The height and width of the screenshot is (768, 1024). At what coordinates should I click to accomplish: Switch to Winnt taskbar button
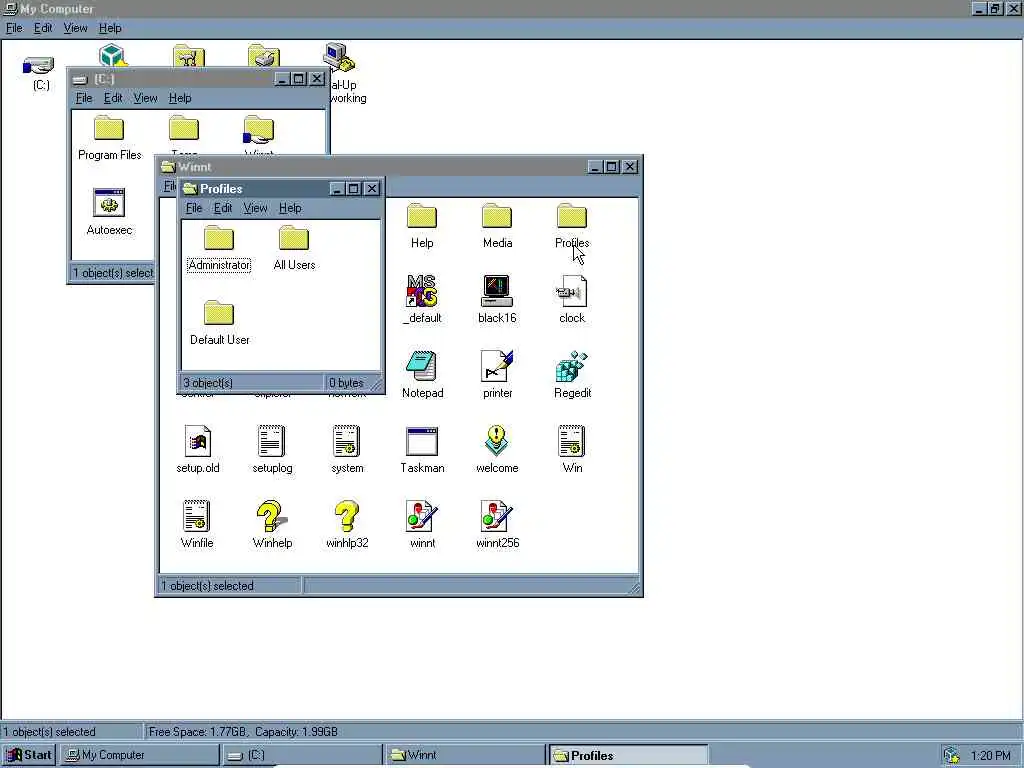point(464,755)
